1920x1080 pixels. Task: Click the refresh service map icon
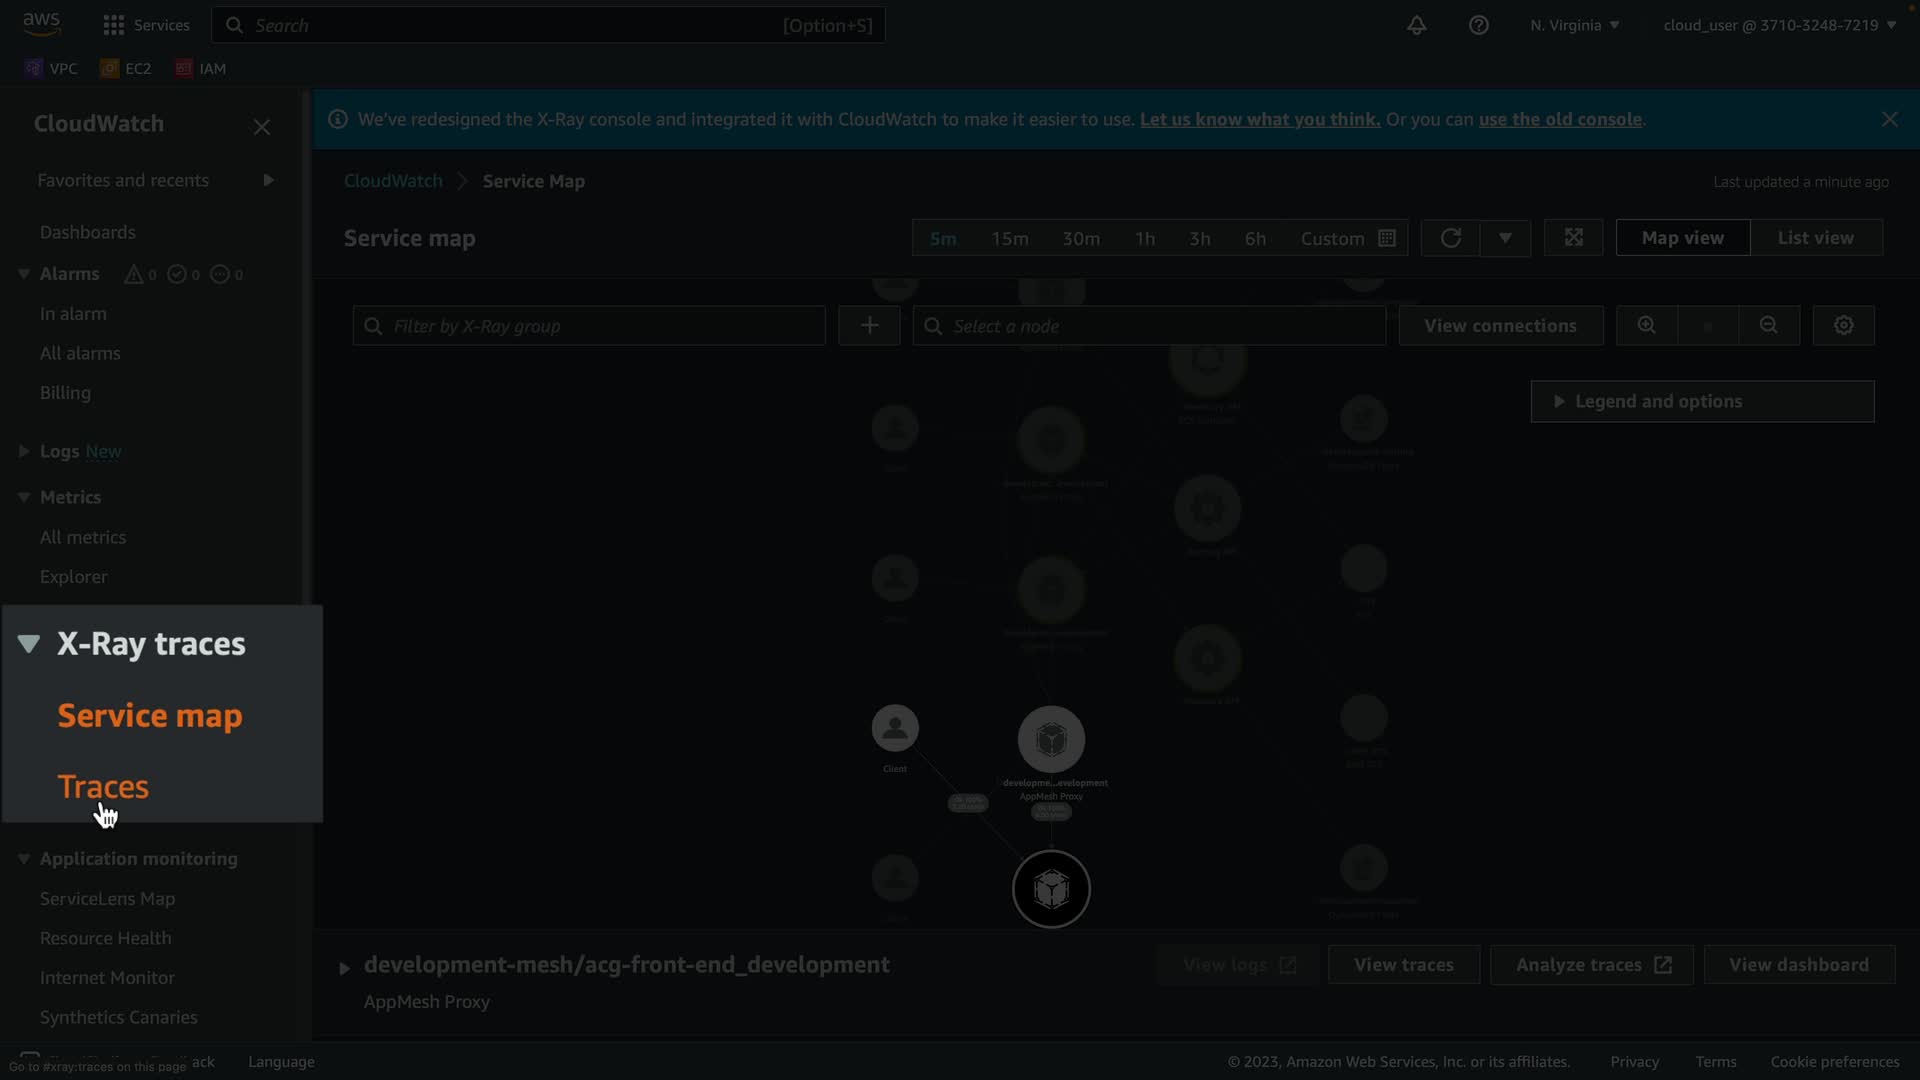click(x=1450, y=238)
